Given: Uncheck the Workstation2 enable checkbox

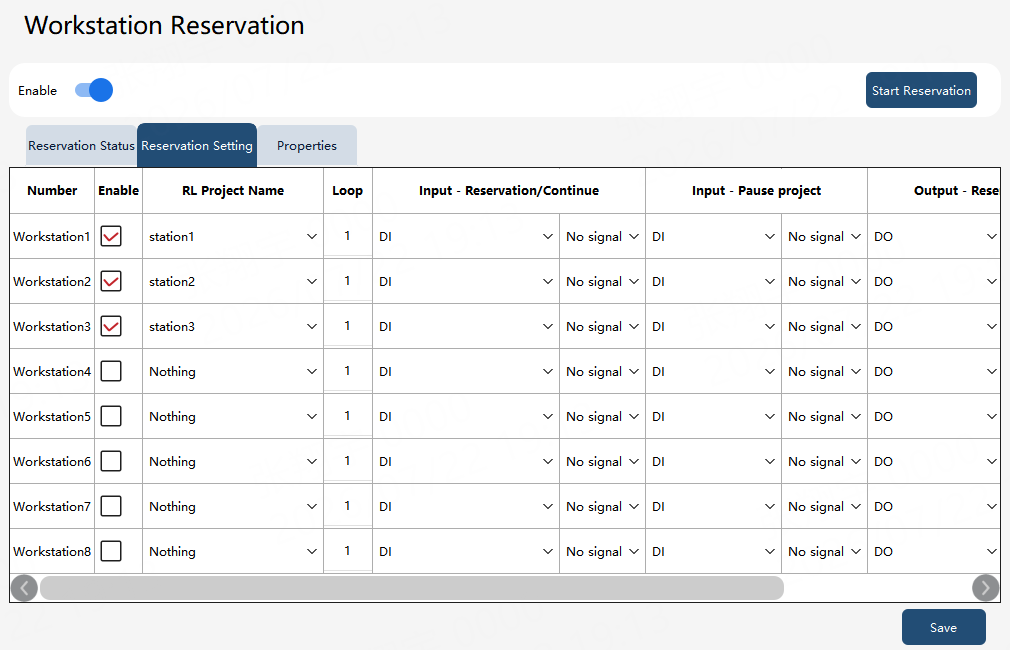Looking at the screenshot, I should [x=111, y=281].
